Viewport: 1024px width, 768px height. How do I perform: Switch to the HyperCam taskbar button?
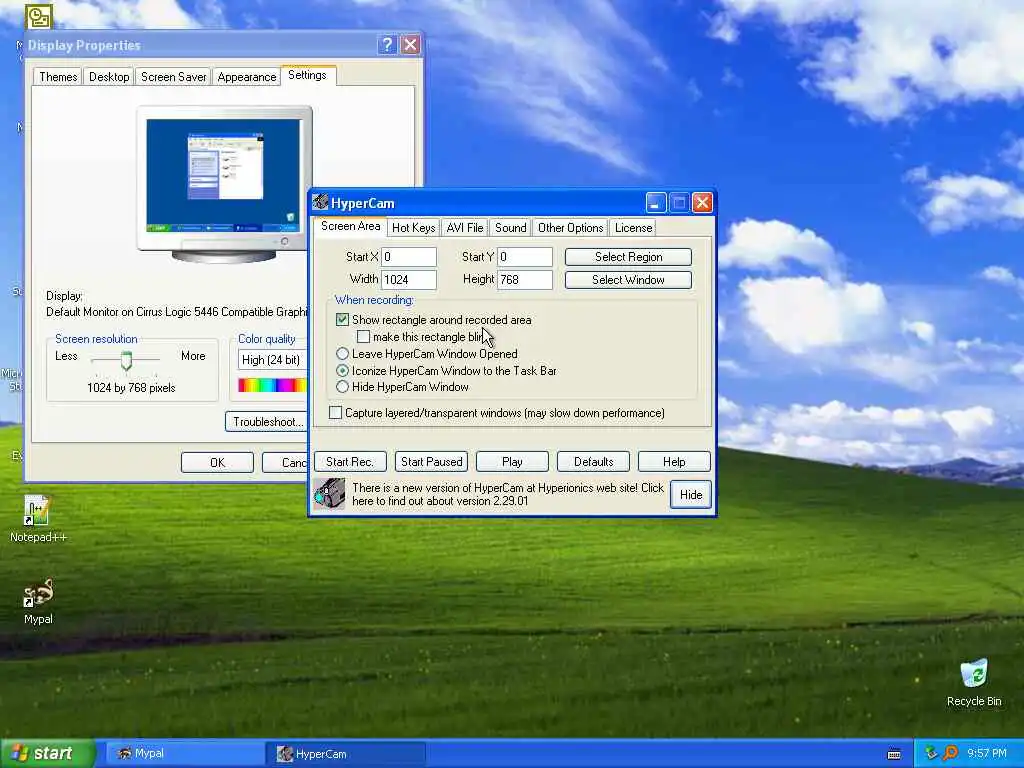point(347,754)
